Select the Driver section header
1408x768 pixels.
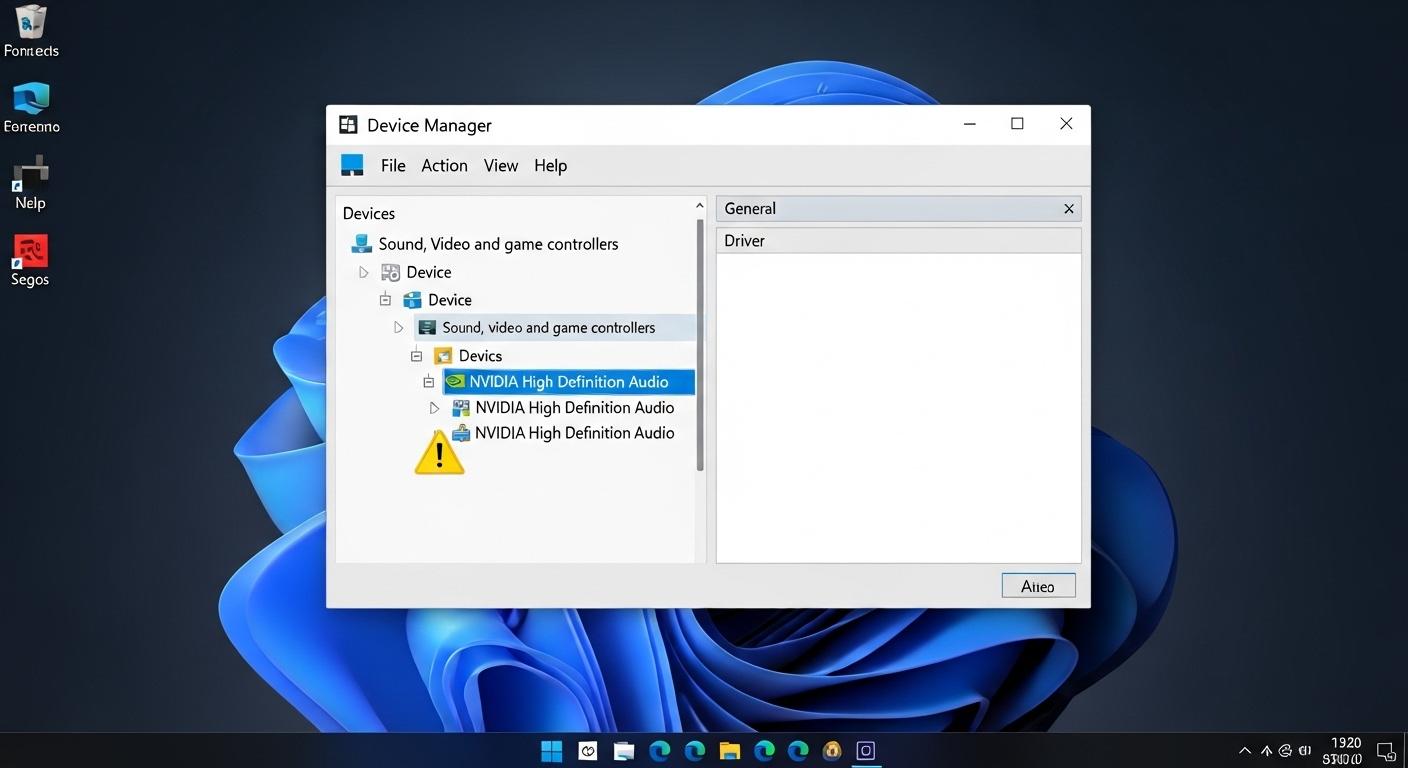pyautogui.click(x=745, y=240)
